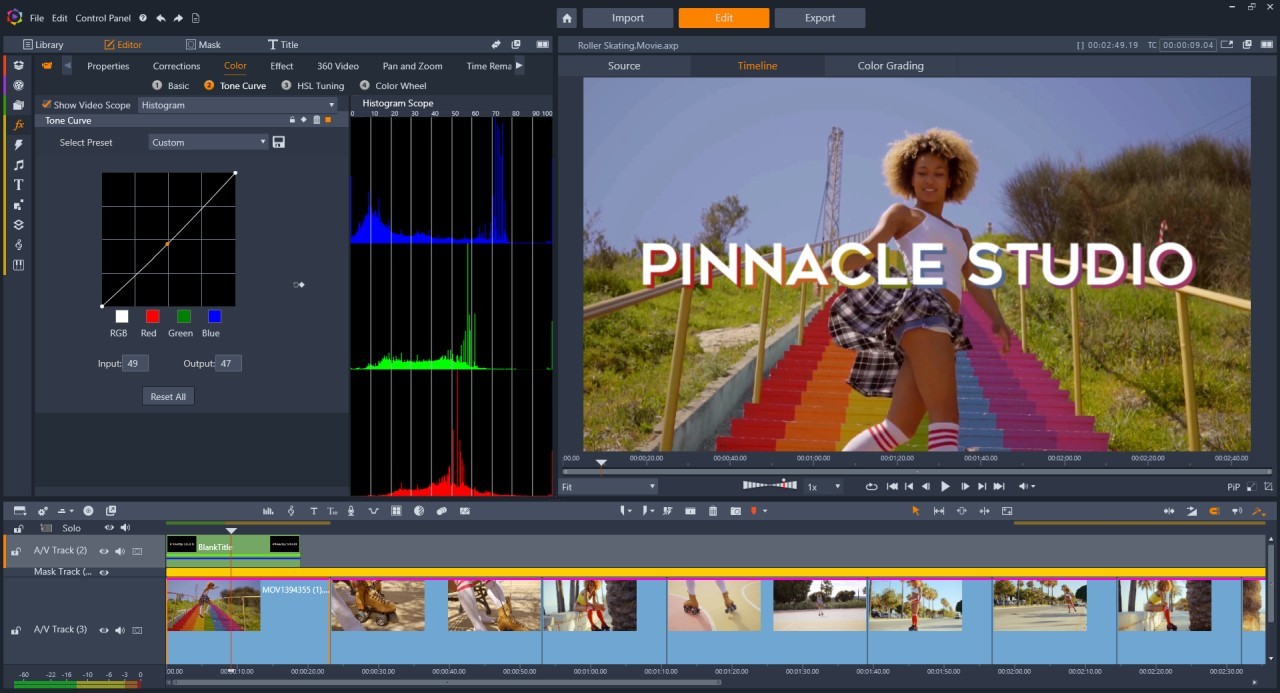Click the Reset All button
1280x693 pixels.
point(167,396)
